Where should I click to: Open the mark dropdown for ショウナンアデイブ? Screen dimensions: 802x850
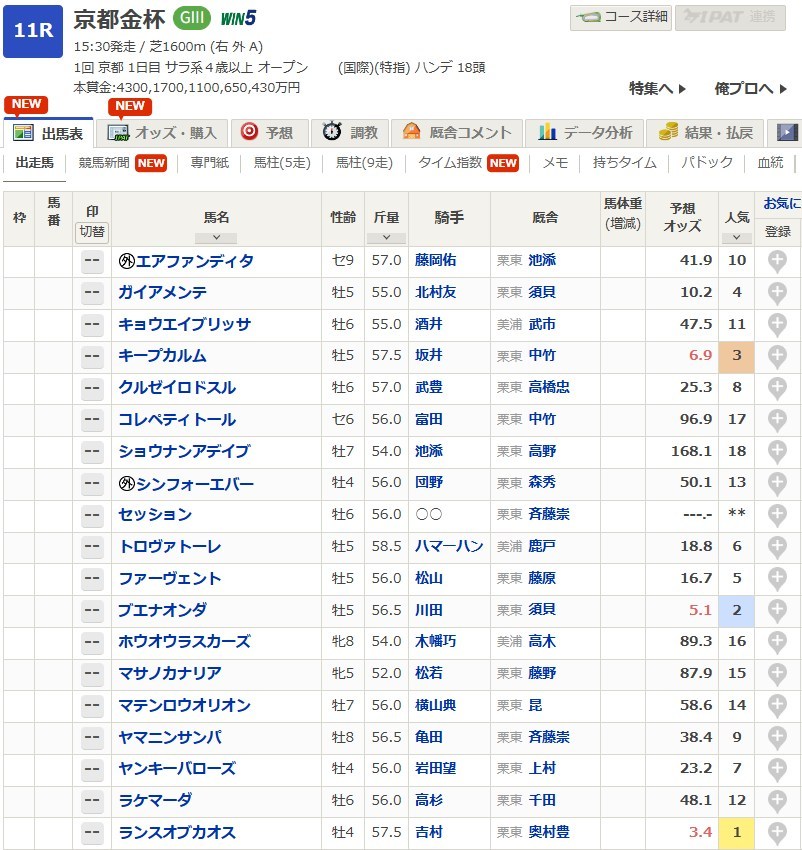click(x=92, y=452)
